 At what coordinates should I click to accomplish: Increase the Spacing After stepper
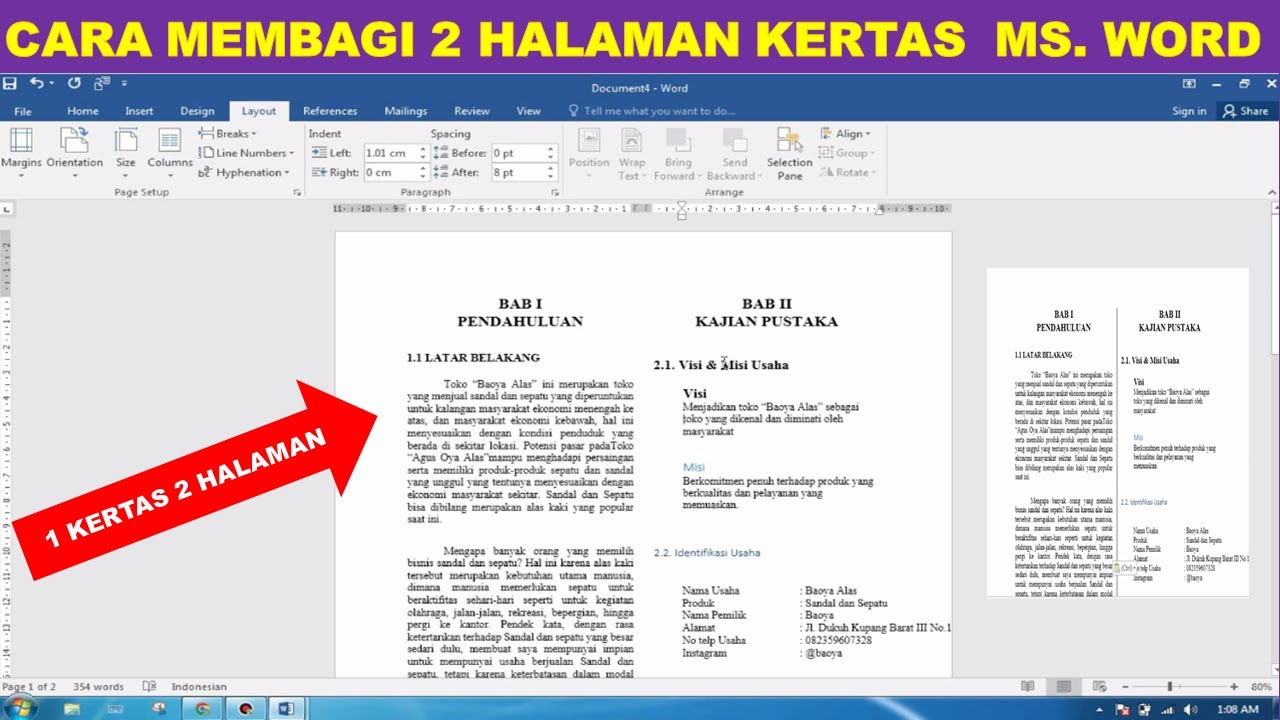[550, 168]
